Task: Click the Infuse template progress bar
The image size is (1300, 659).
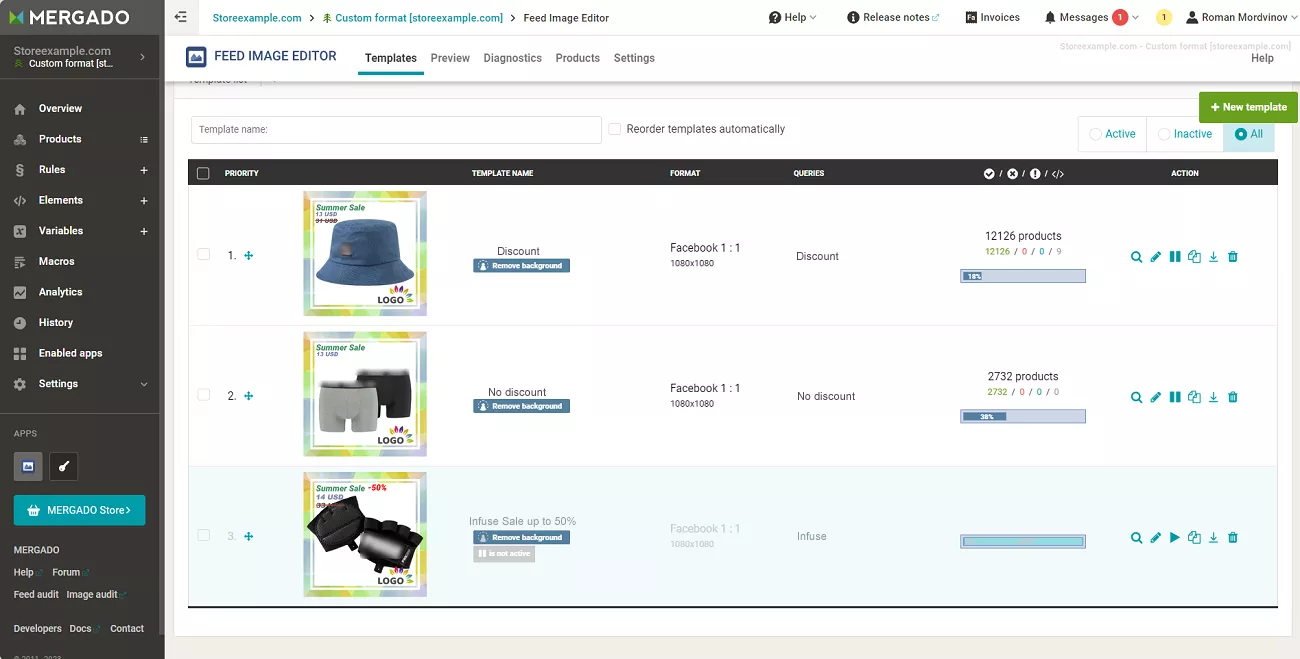Action: click(x=1023, y=541)
